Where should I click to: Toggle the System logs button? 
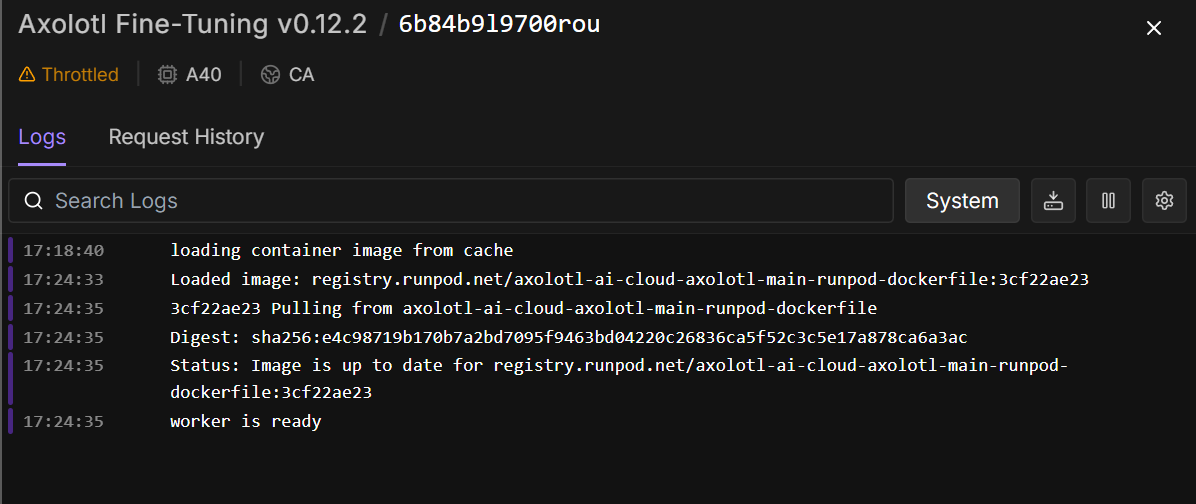coord(962,201)
